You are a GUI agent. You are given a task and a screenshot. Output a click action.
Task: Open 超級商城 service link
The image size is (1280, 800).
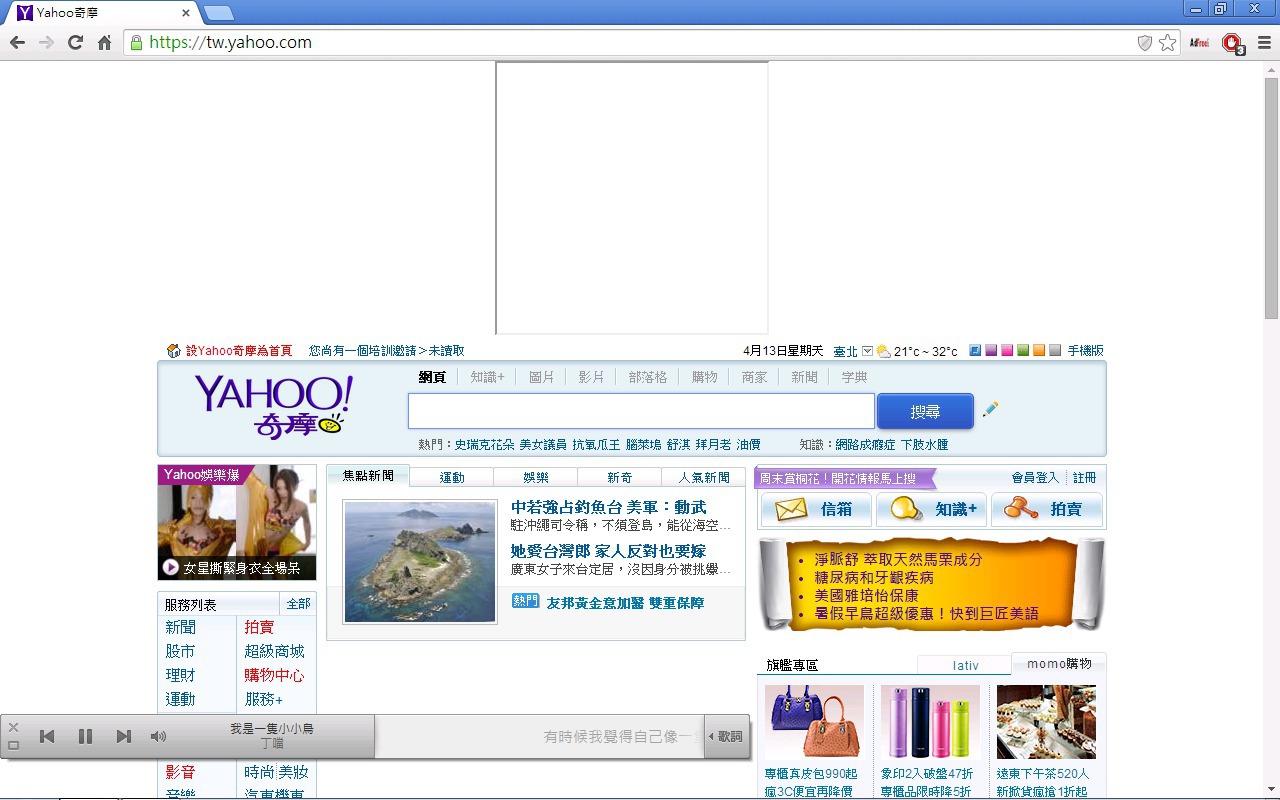[274, 651]
